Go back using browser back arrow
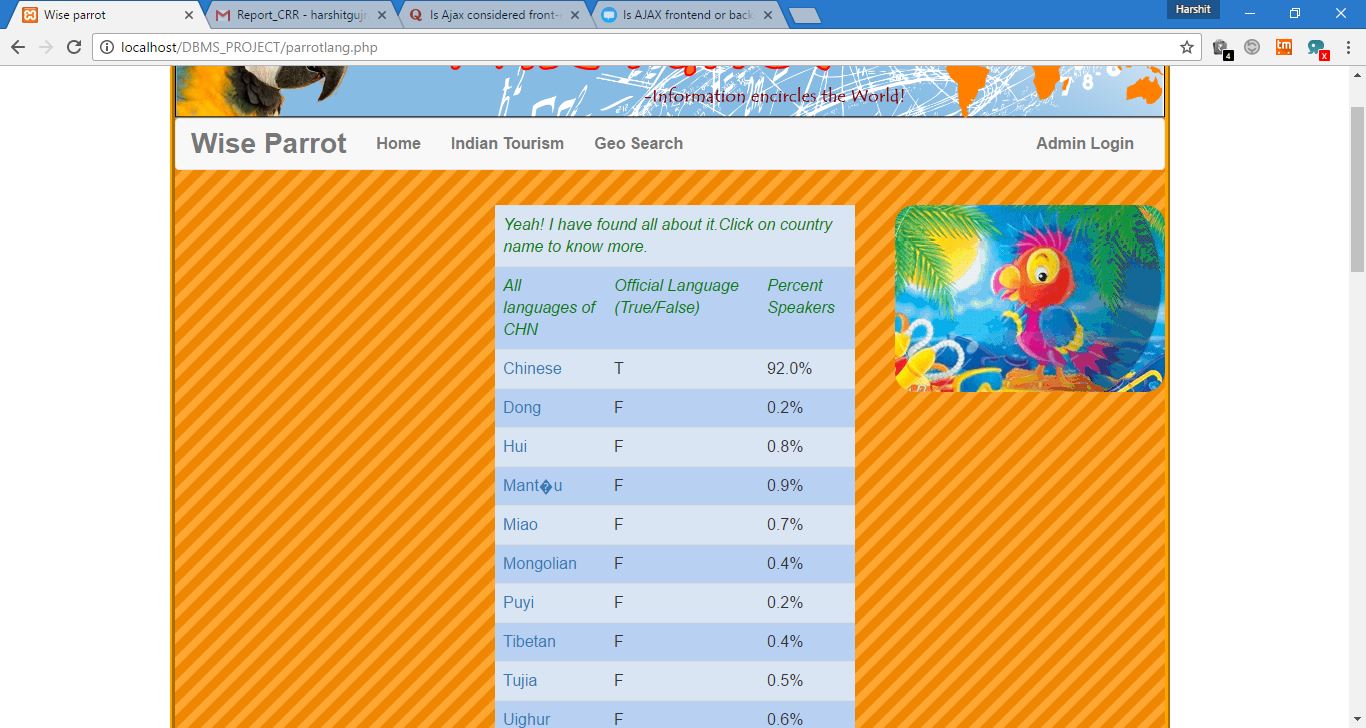 click(x=18, y=47)
